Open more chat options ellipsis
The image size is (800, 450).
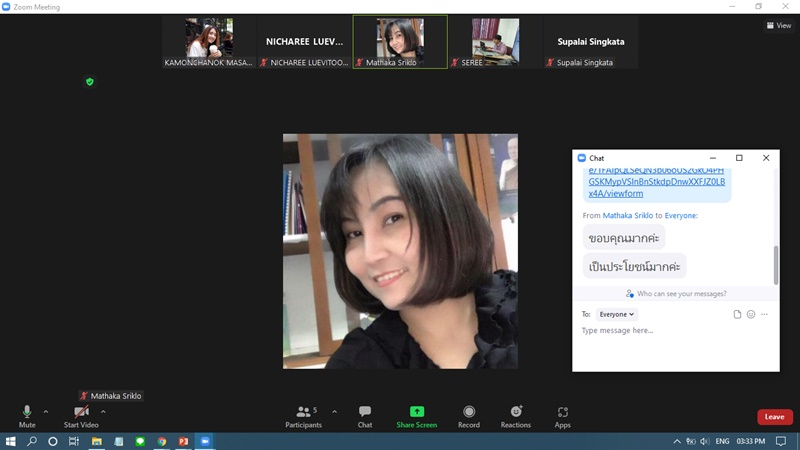(x=765, y=314)
